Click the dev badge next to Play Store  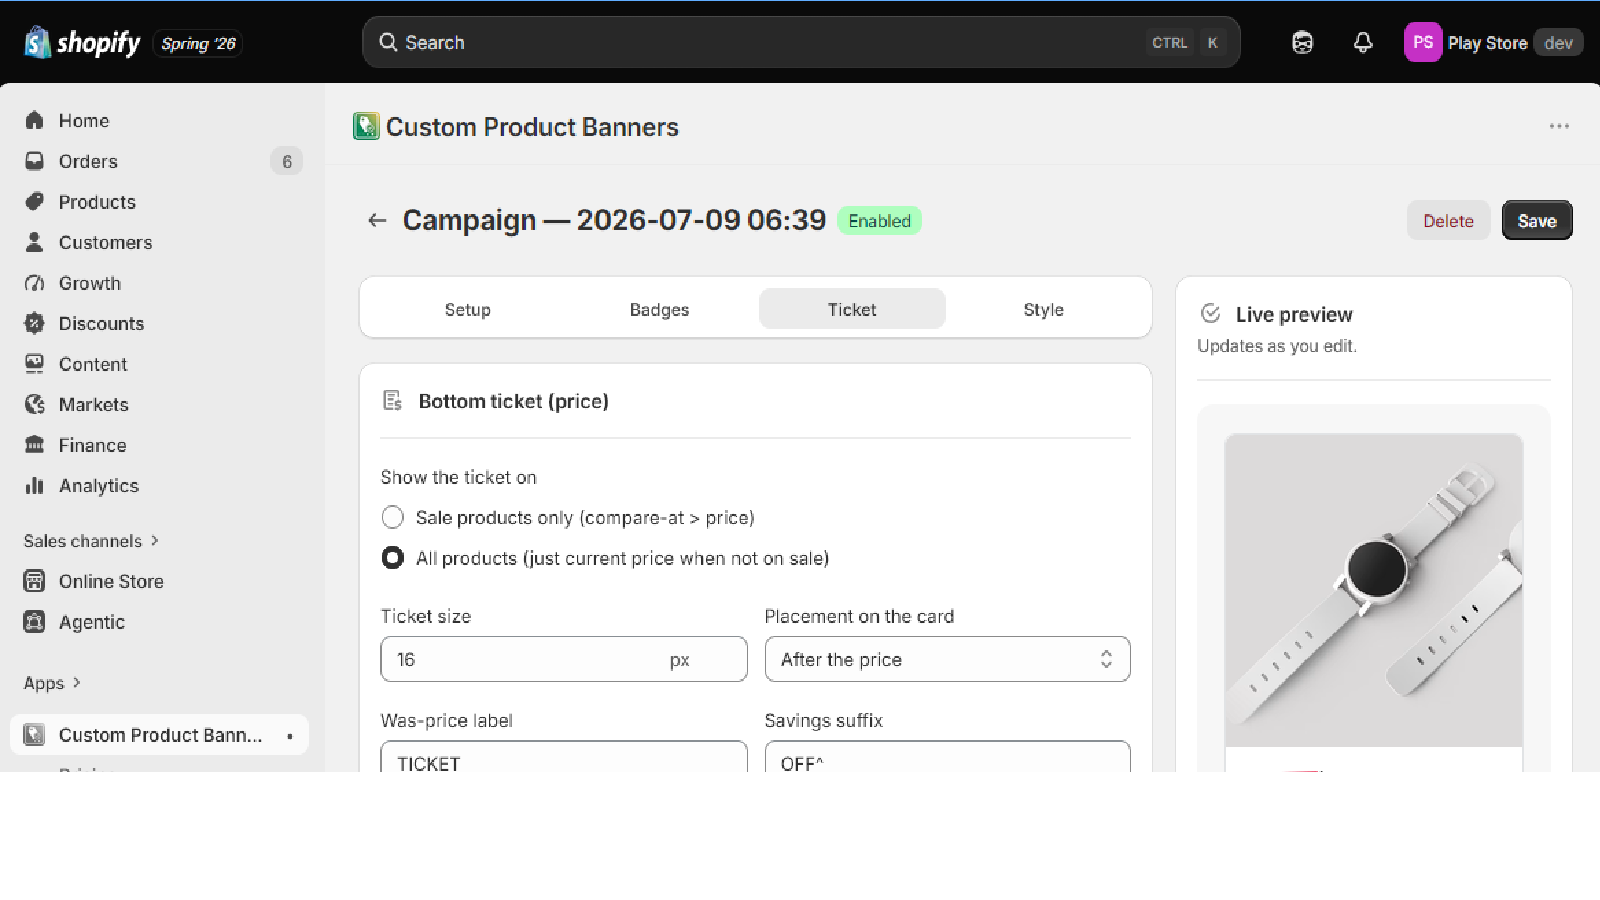pyautogui.click(x=1558, y=42)
